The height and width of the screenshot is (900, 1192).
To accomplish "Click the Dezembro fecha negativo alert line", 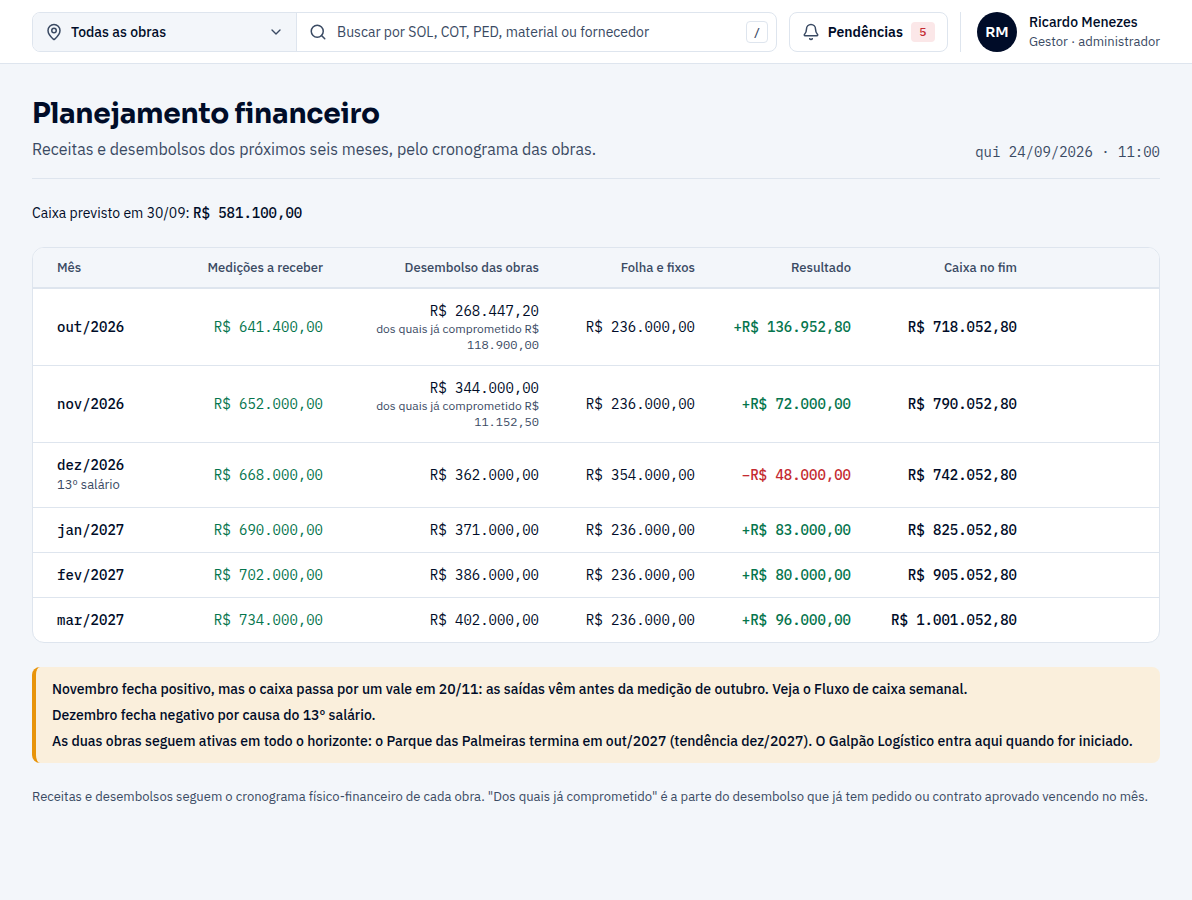I will pyautogui.click(x=214, y=715).
